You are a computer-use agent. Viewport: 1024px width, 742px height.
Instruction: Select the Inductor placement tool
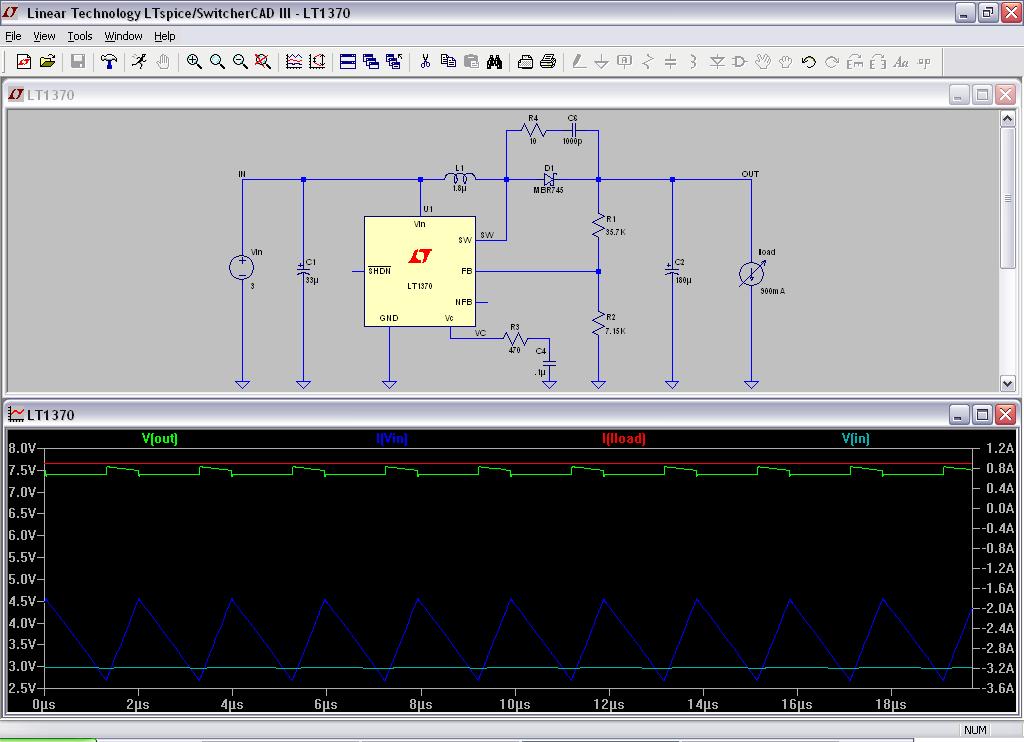[x=694, y=61]
